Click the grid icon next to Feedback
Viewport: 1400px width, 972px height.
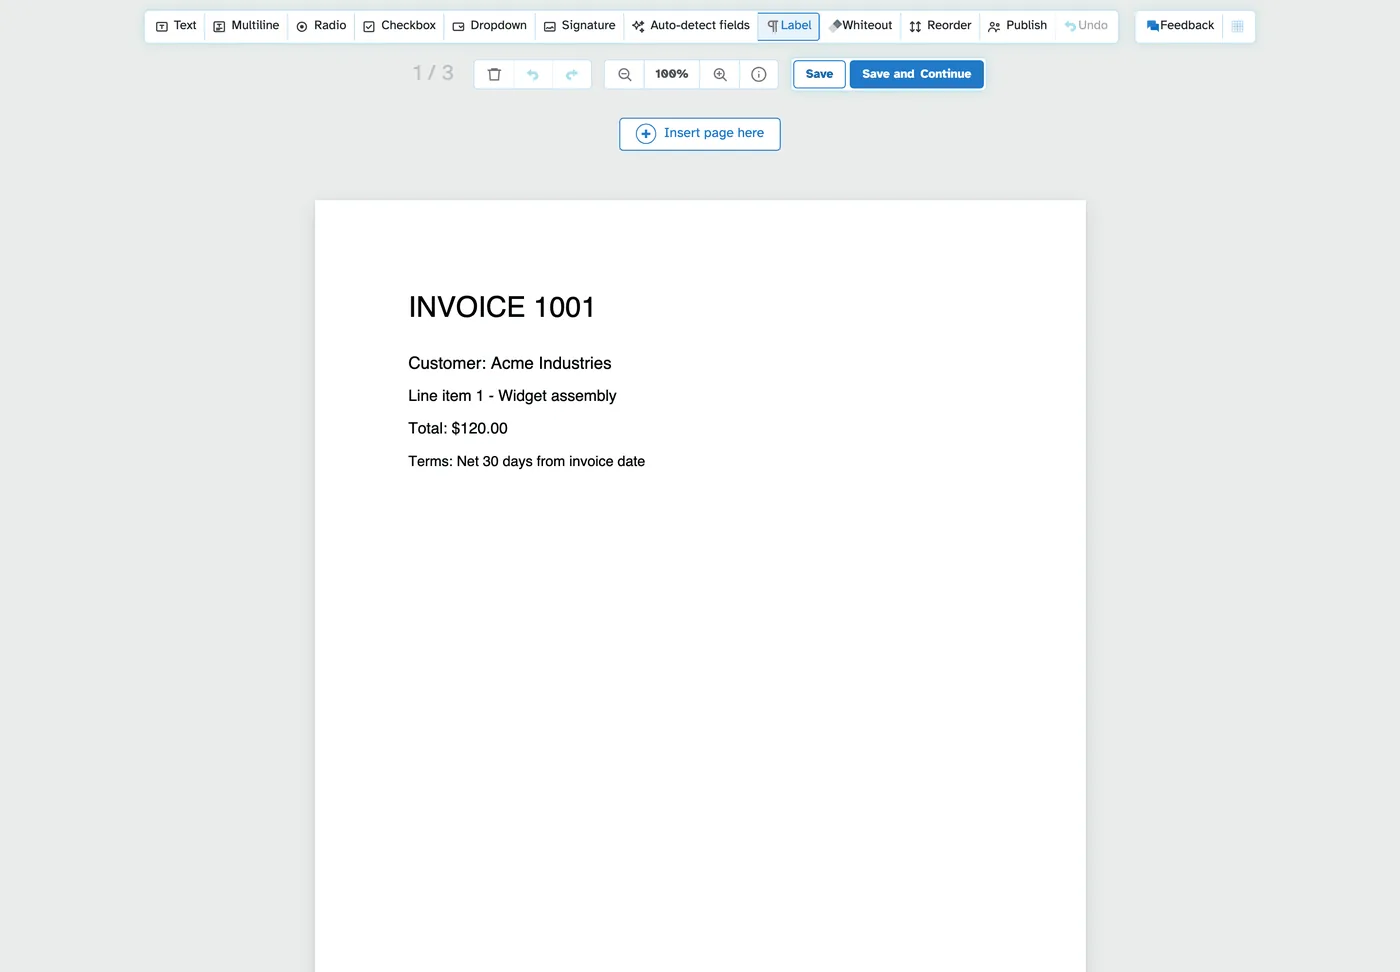click(1237, 26)
